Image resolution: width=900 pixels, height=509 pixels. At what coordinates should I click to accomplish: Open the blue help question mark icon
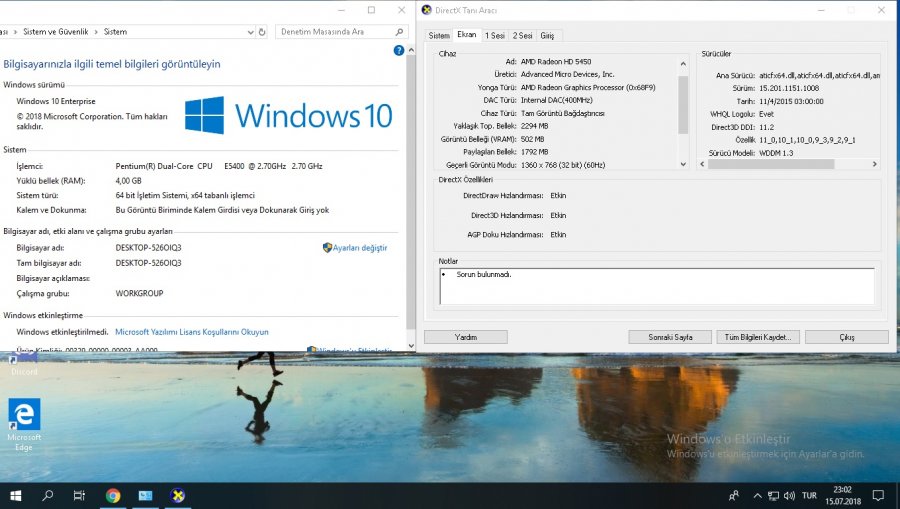[399, 50]
